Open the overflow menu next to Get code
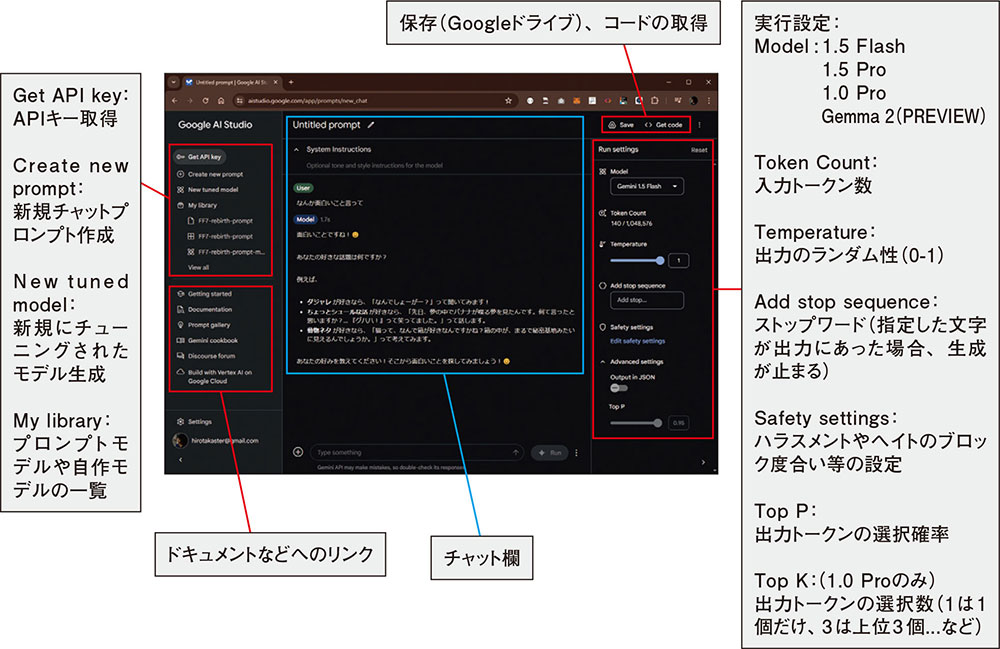1000x649 pixels. click(x=699, y=125)
